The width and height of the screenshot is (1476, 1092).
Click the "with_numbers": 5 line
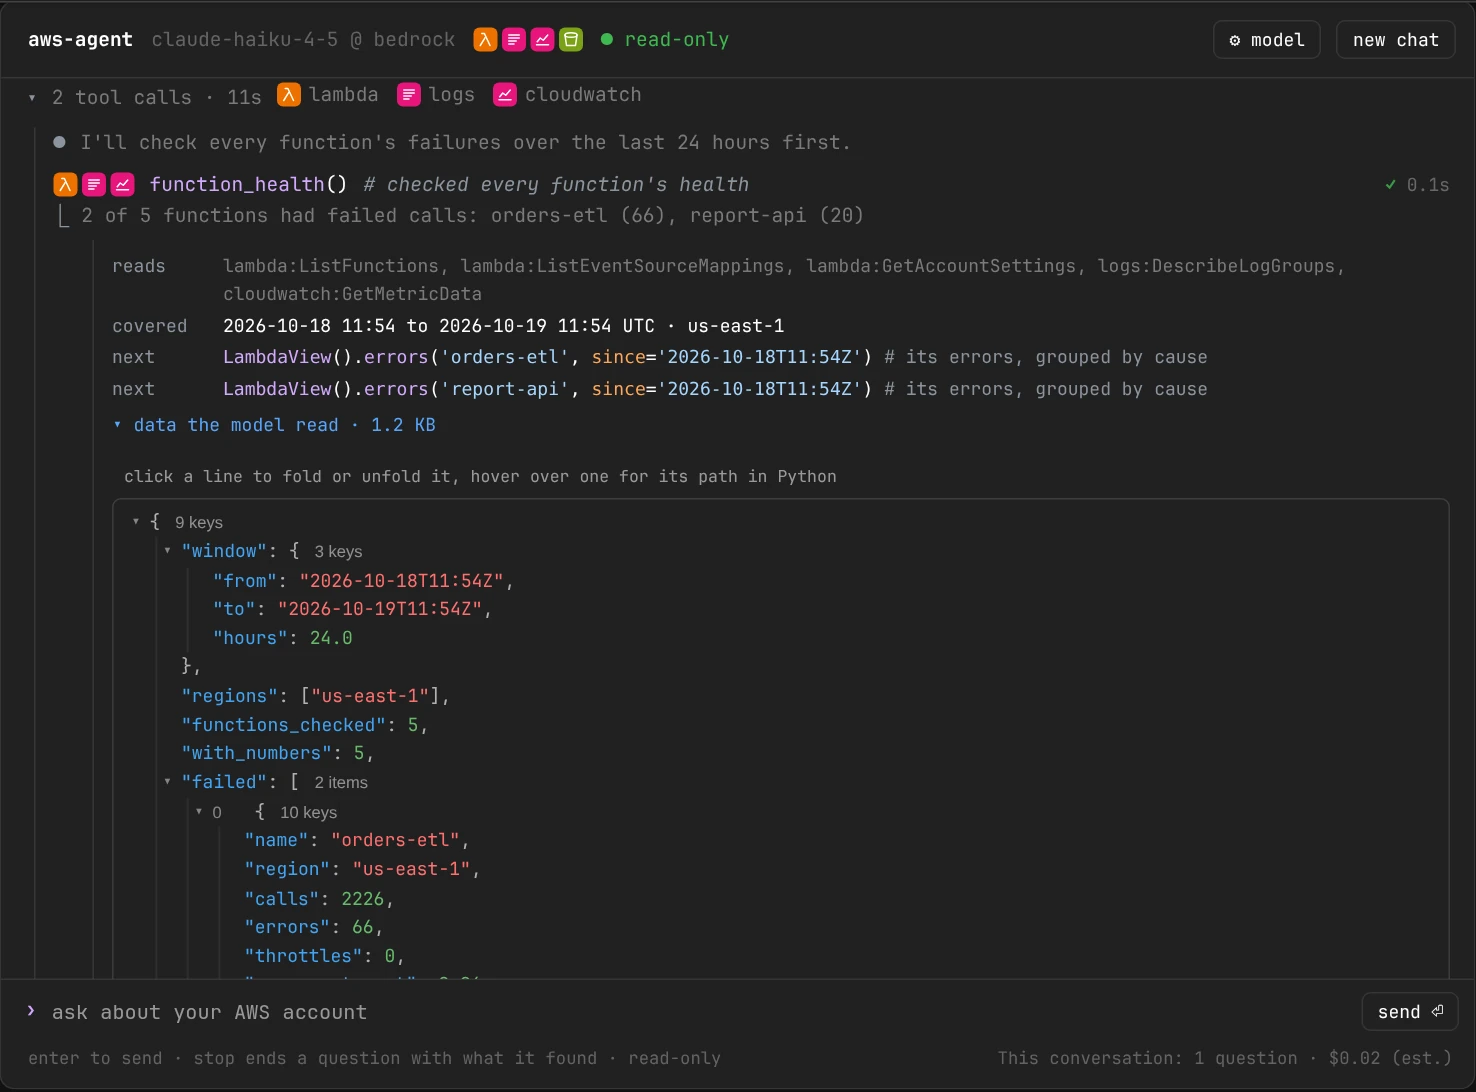(x=278, y=753)
